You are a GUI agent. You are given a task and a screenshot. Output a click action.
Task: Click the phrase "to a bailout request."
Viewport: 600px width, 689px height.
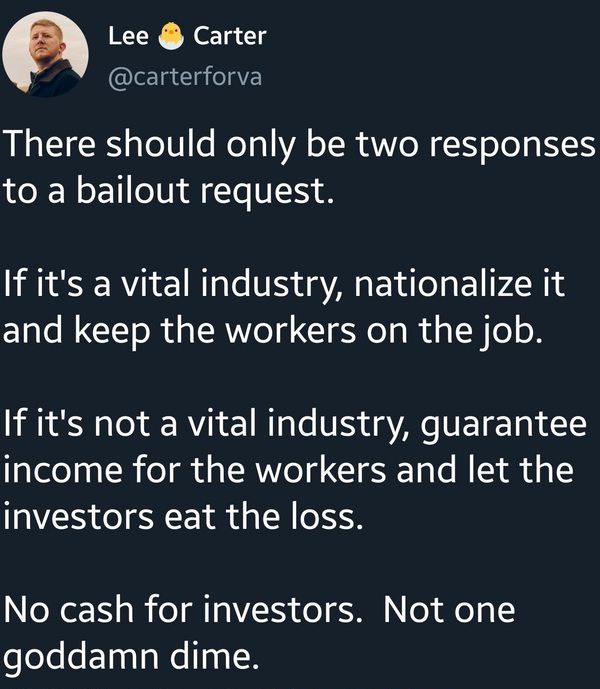coord(168,192)
